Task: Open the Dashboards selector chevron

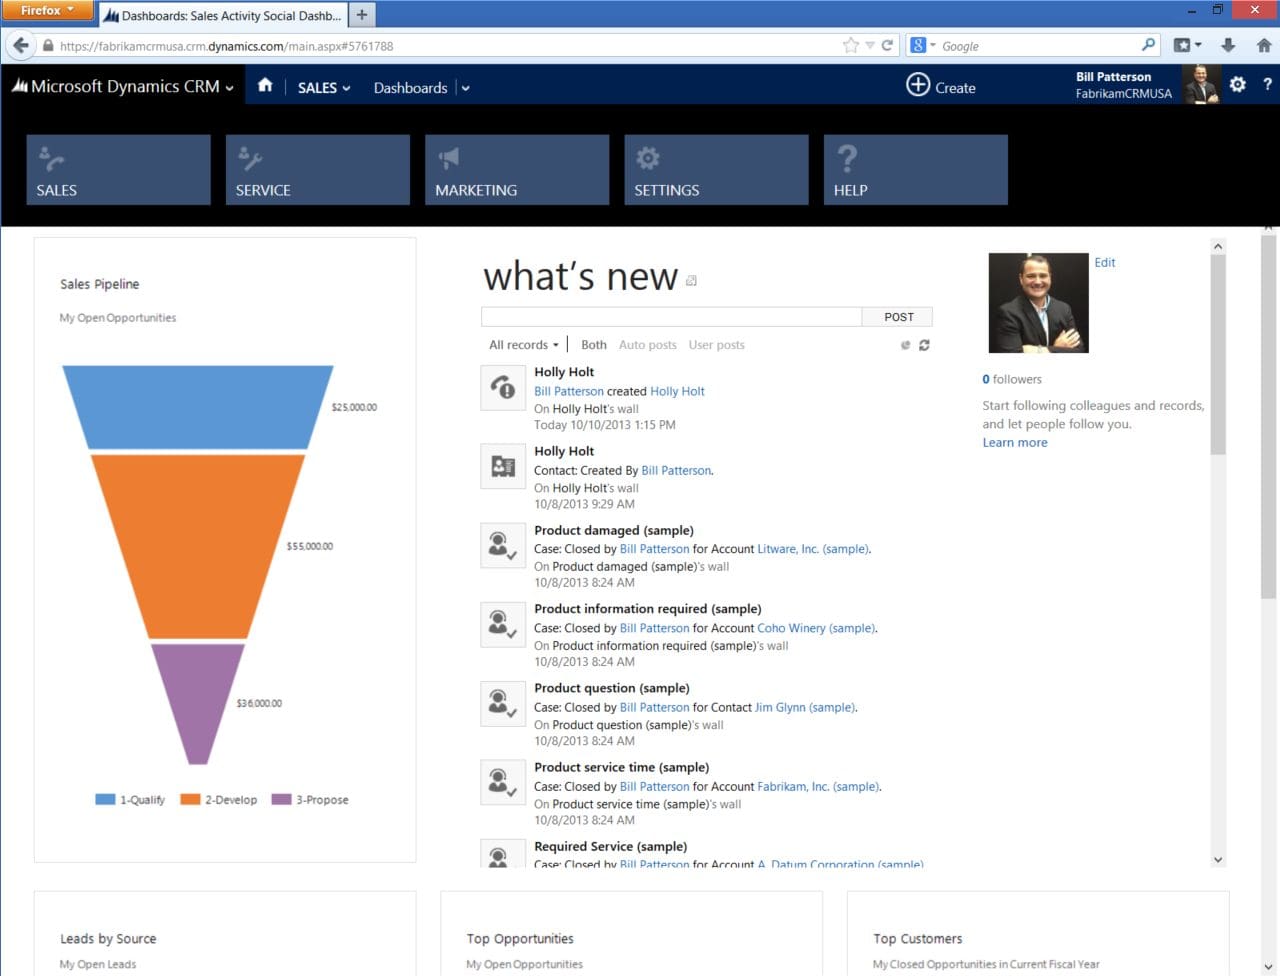Action: [x=464, y=87]
